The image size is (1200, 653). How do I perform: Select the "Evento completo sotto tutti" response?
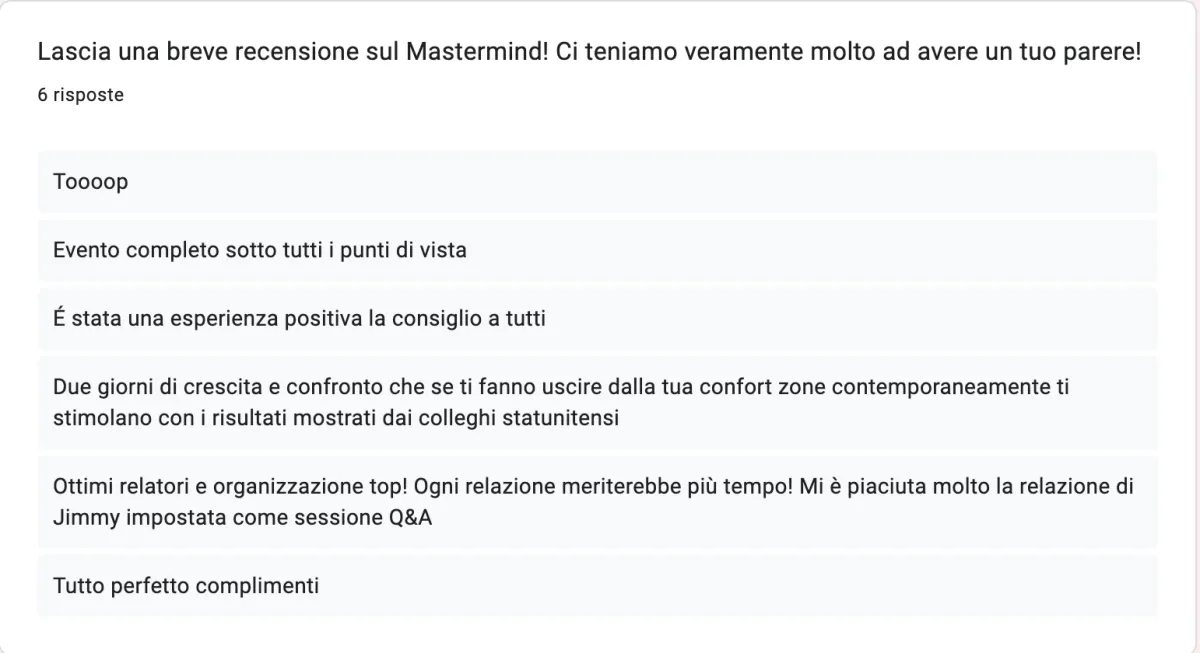pyautogui.click(x=597, y=250)
